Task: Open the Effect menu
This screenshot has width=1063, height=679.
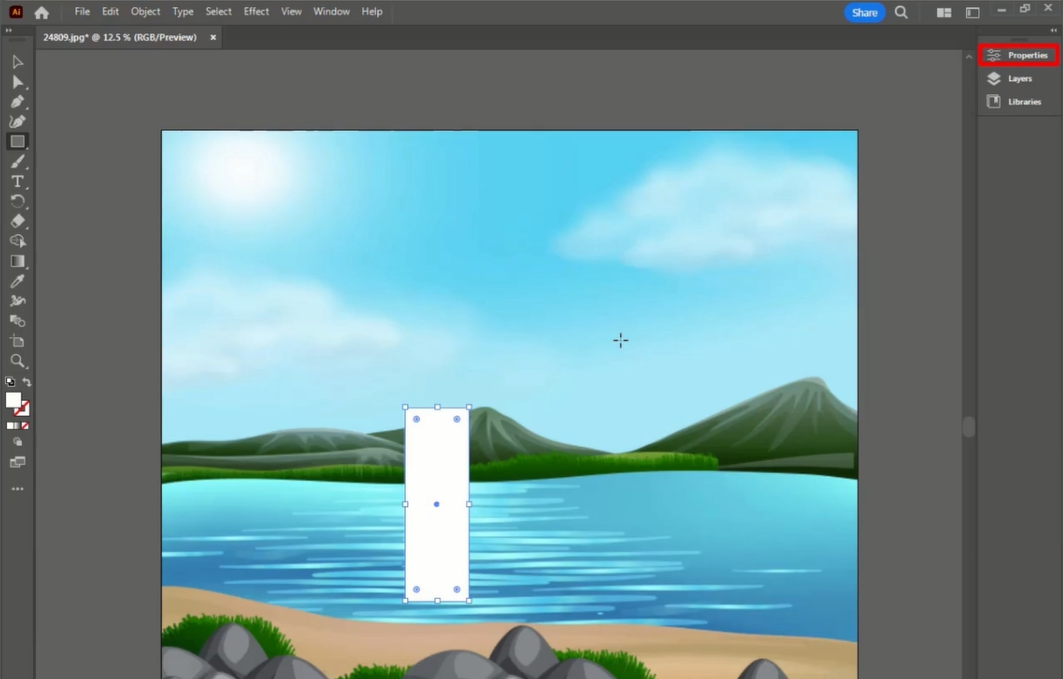Action: tap(256, 12)
